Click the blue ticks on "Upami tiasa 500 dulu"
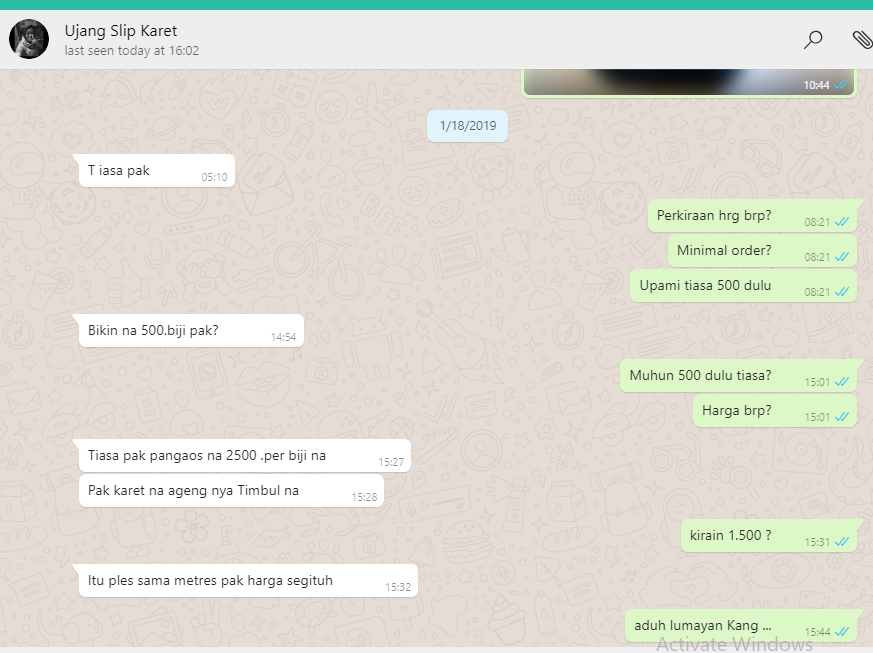873x653 pixels. point(841,292)
